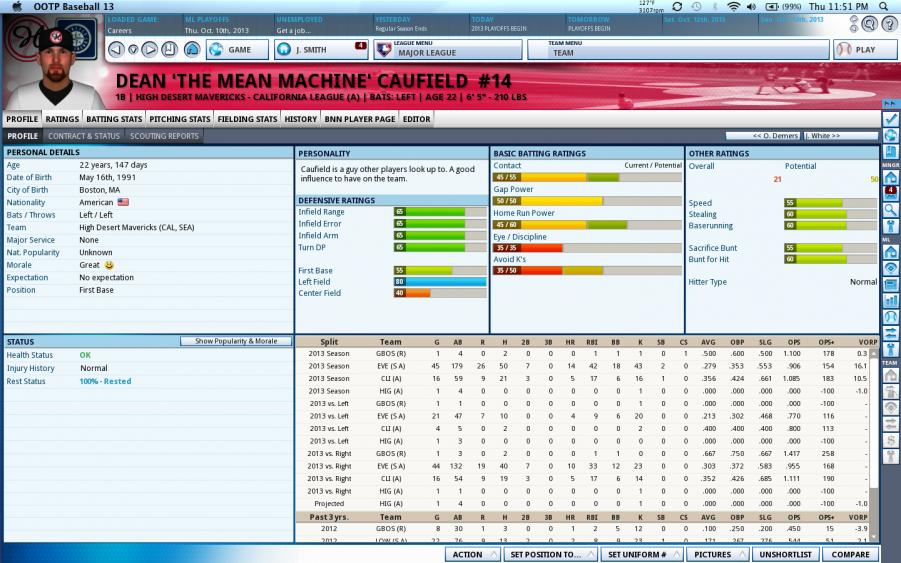Click the UNSHORTLIST button

click(x=786, y=554)
